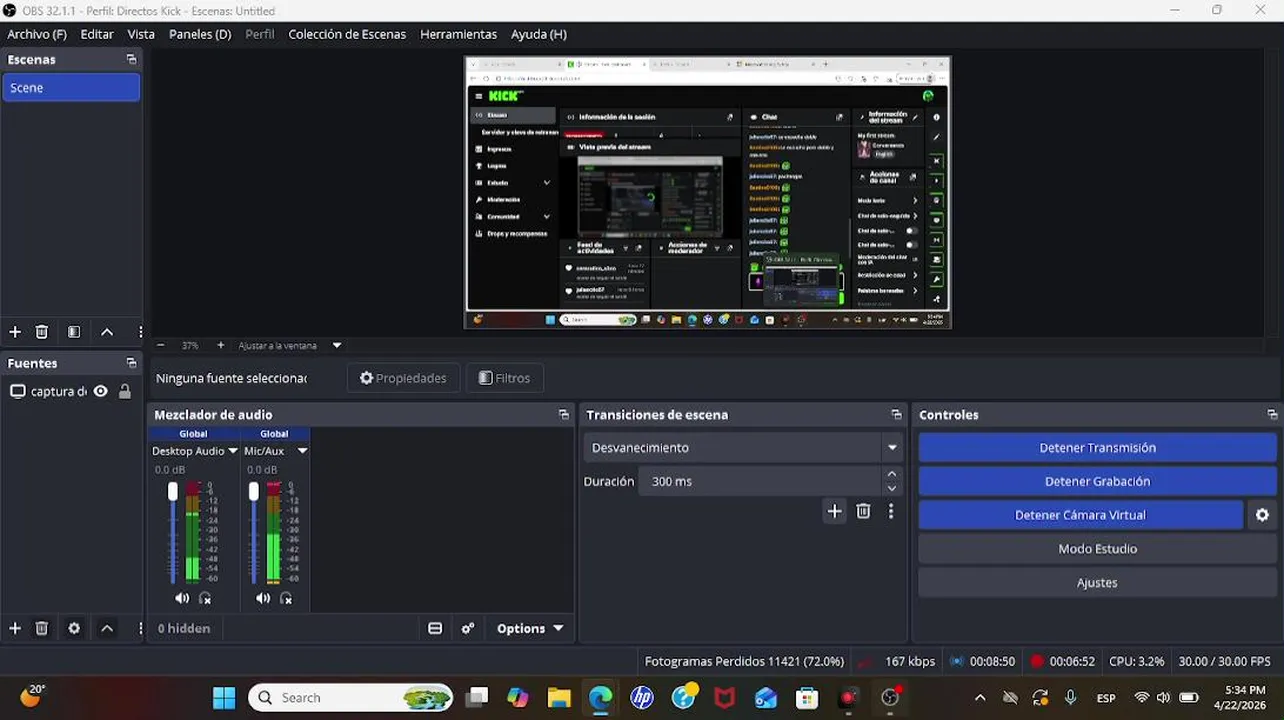Switch mixer layout icon next to 0 hidden
Viewport: 1284px width, 720px height.
pos(435,628)
